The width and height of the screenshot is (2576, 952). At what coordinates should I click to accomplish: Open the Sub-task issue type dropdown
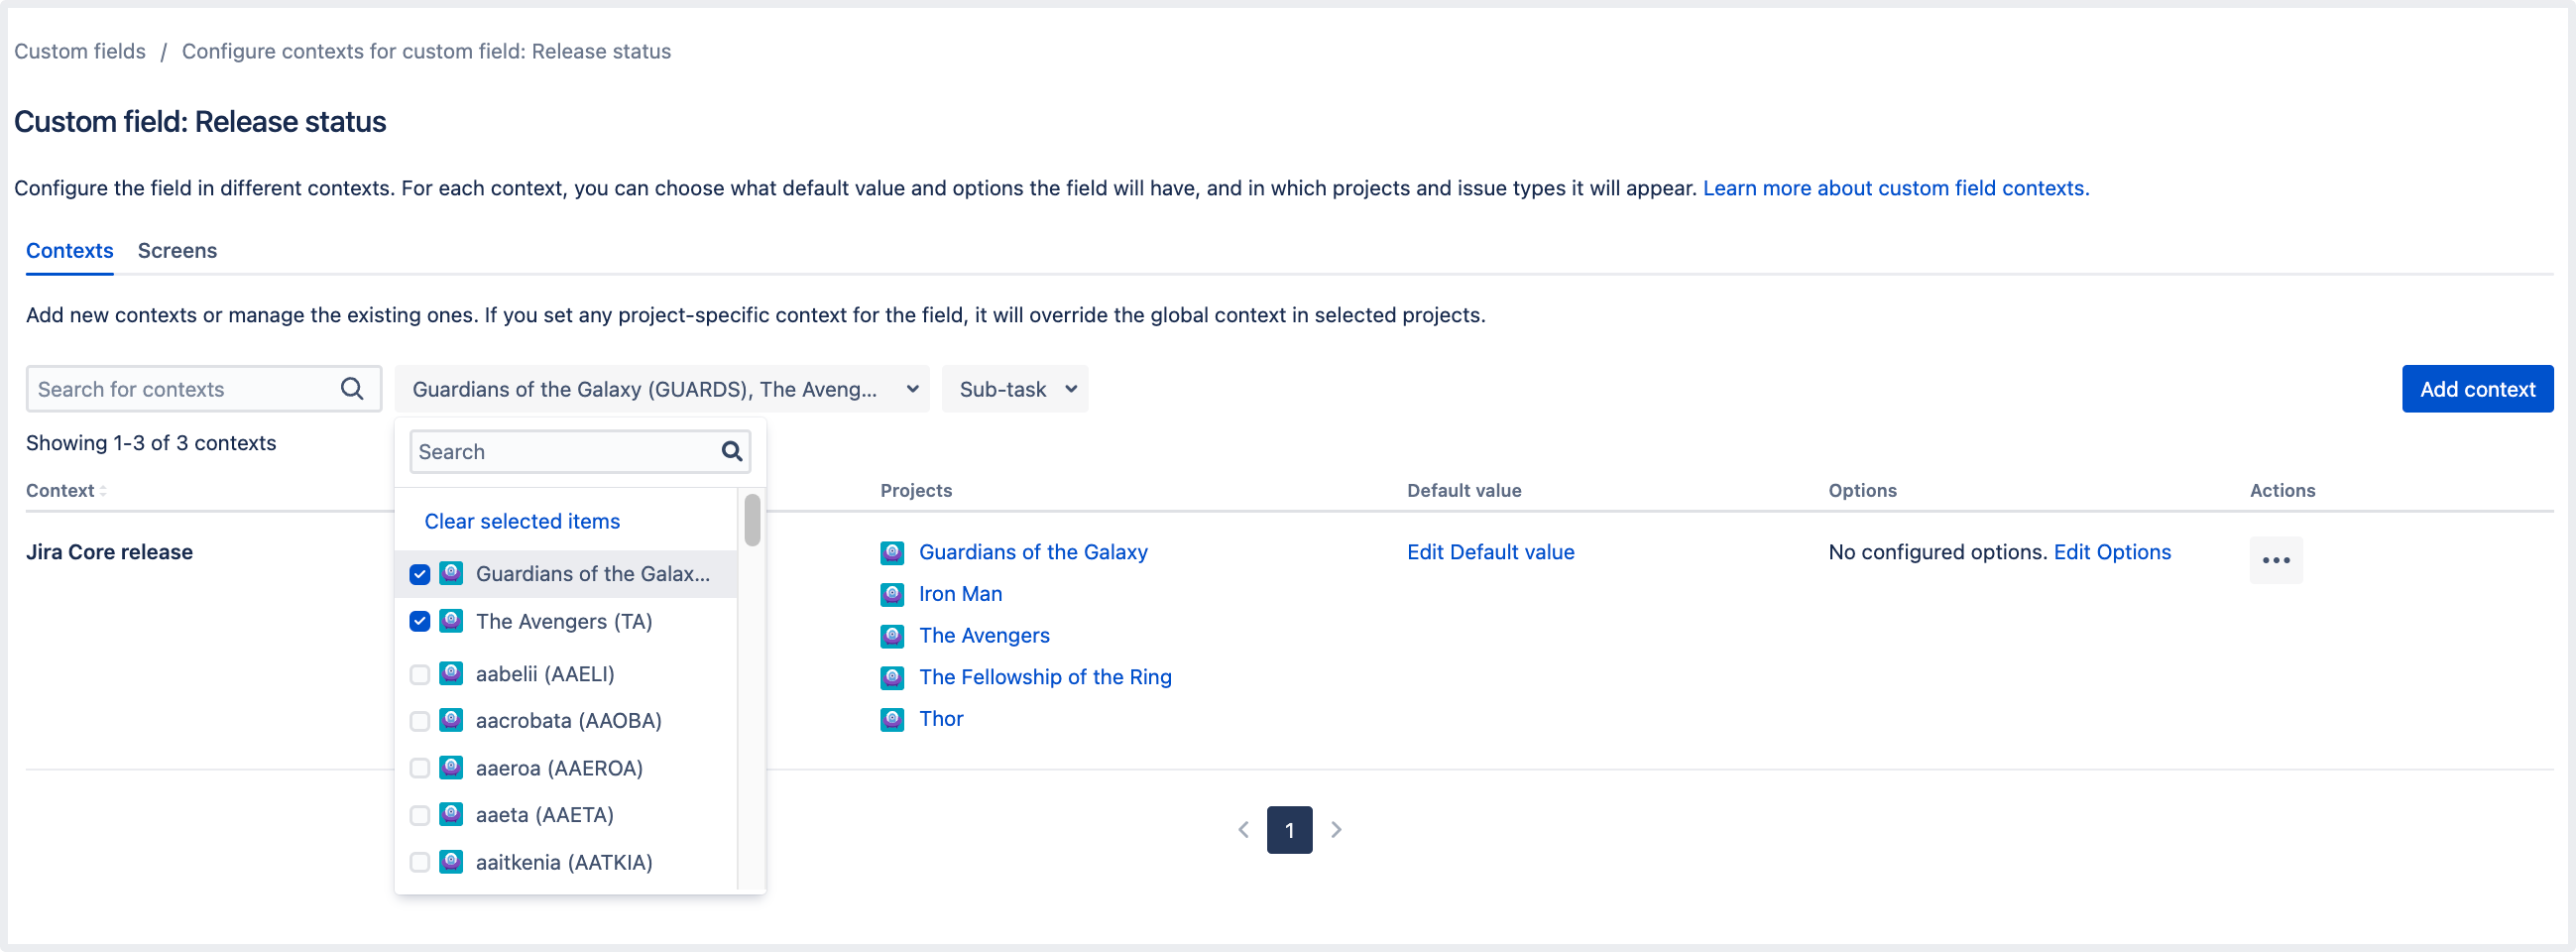pos(1014,389)
